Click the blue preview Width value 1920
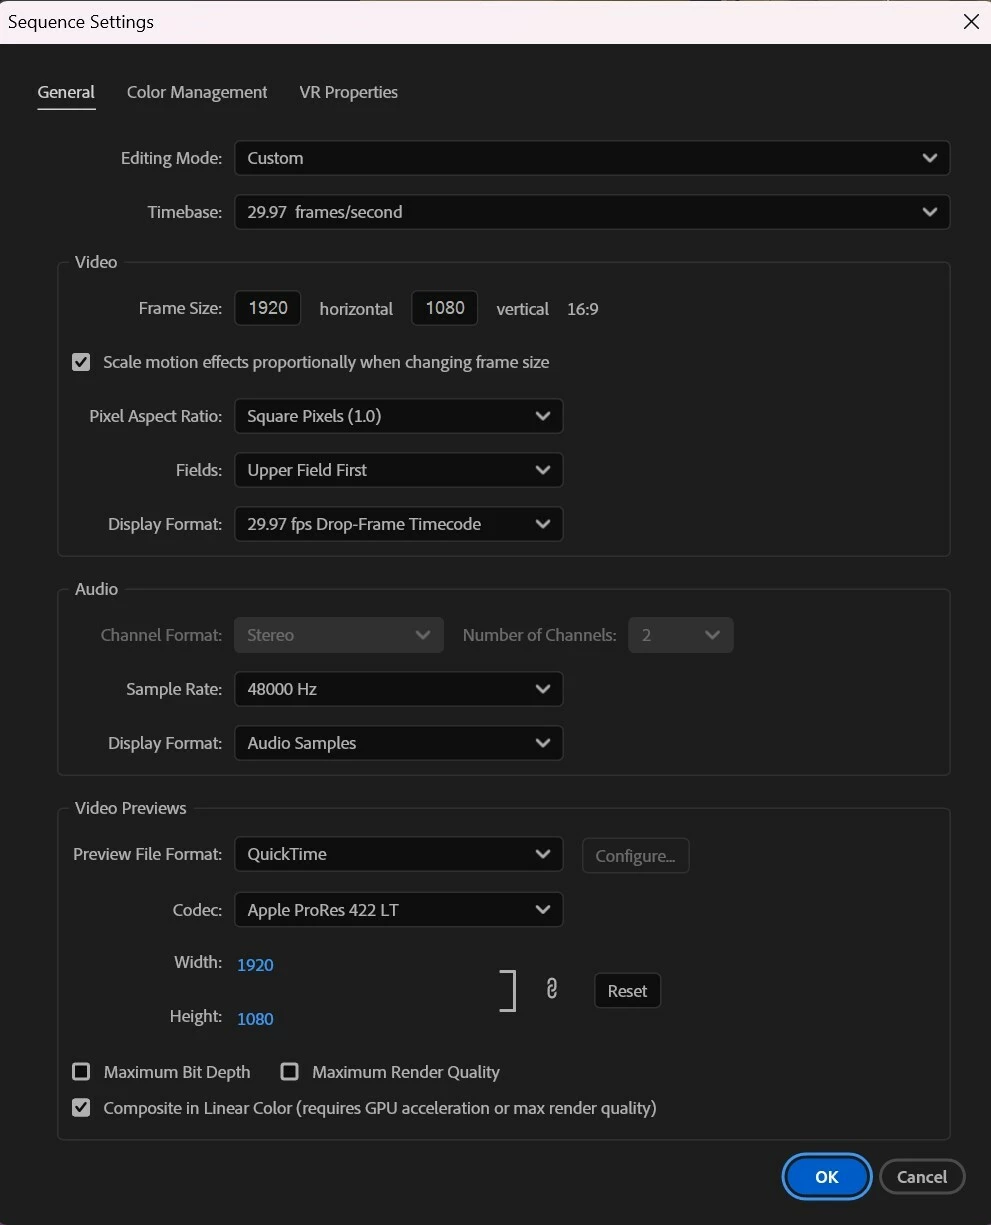991x1225 pixels. click(255, 965)
